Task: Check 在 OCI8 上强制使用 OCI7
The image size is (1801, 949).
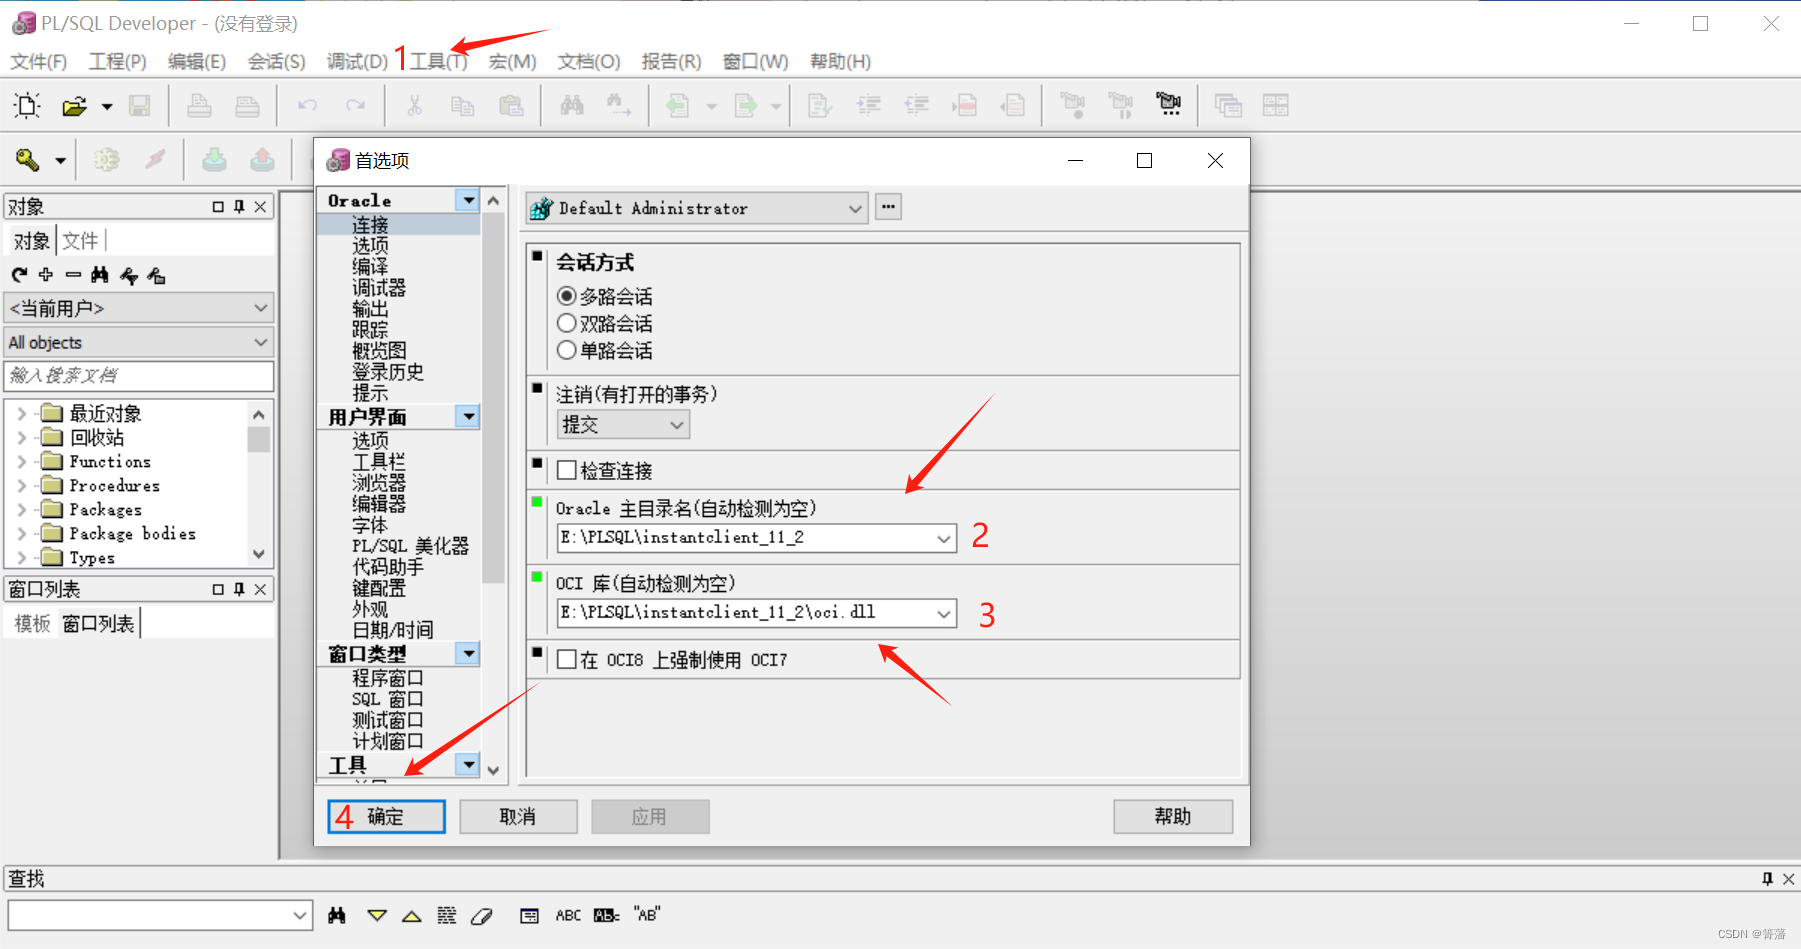Action: coord(567,660)
